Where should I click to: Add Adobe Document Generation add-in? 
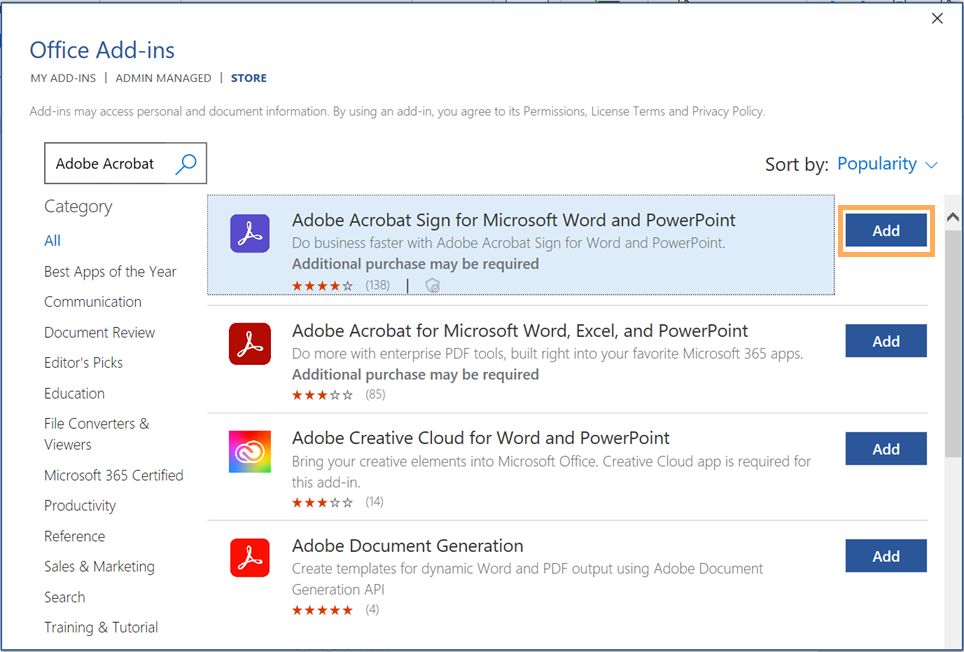coord(886,556)
